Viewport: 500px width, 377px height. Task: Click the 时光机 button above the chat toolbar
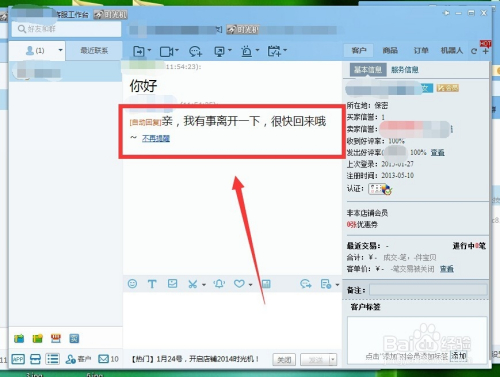(x=243, y=30)
